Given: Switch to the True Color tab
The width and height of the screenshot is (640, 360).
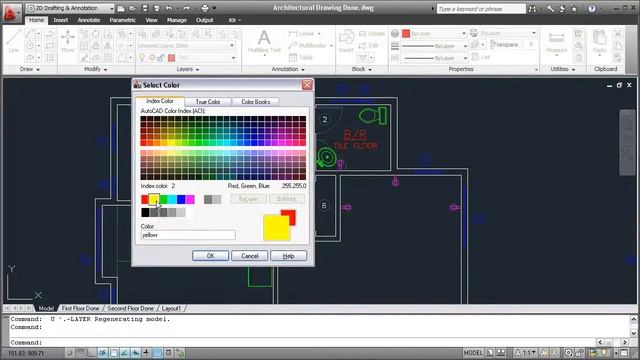Looking at the screenshot, I should [208, 102].
